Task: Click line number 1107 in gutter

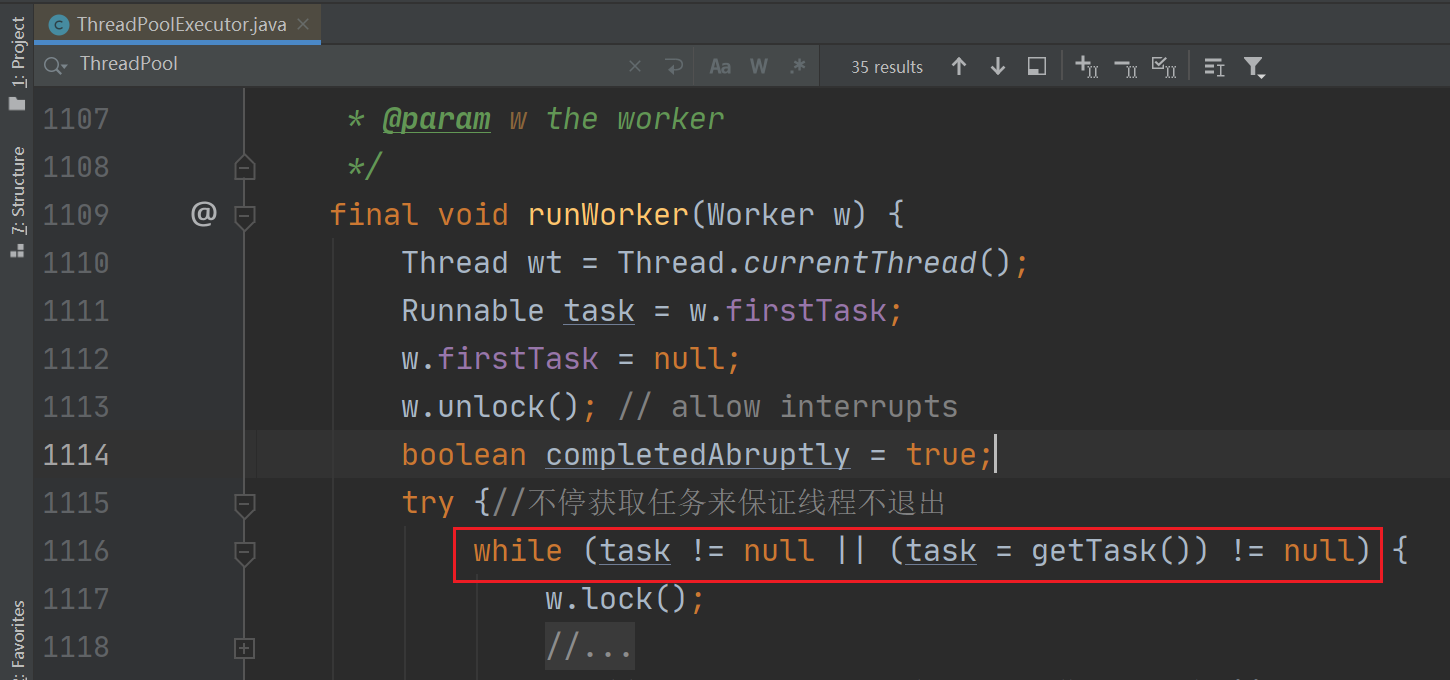Action: tap(76, 119)
